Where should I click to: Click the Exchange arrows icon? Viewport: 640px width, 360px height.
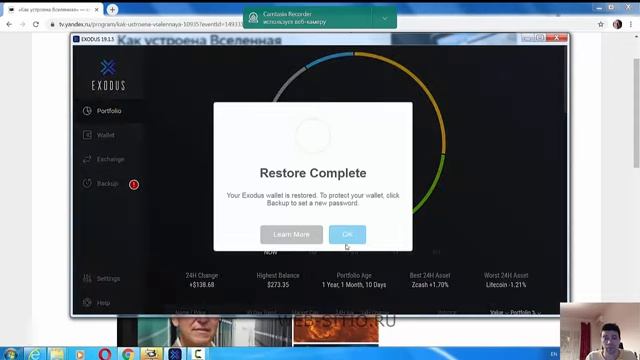coord(87,159)
